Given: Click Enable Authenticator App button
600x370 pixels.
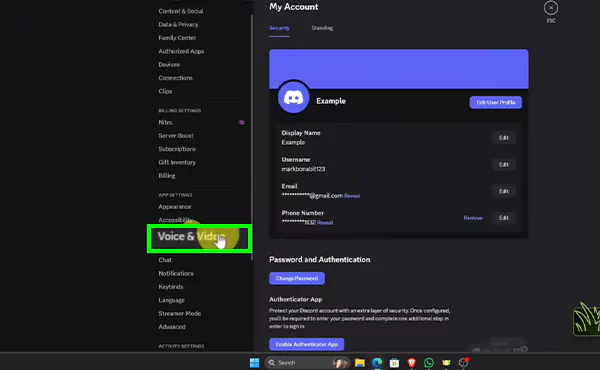Looking at the screenshot, I should pyautogui.click(x=307, y=344).
